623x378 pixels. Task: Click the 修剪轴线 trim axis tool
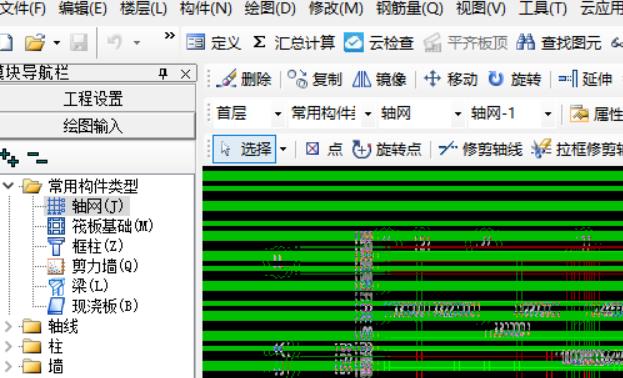[x=480, y=149]
